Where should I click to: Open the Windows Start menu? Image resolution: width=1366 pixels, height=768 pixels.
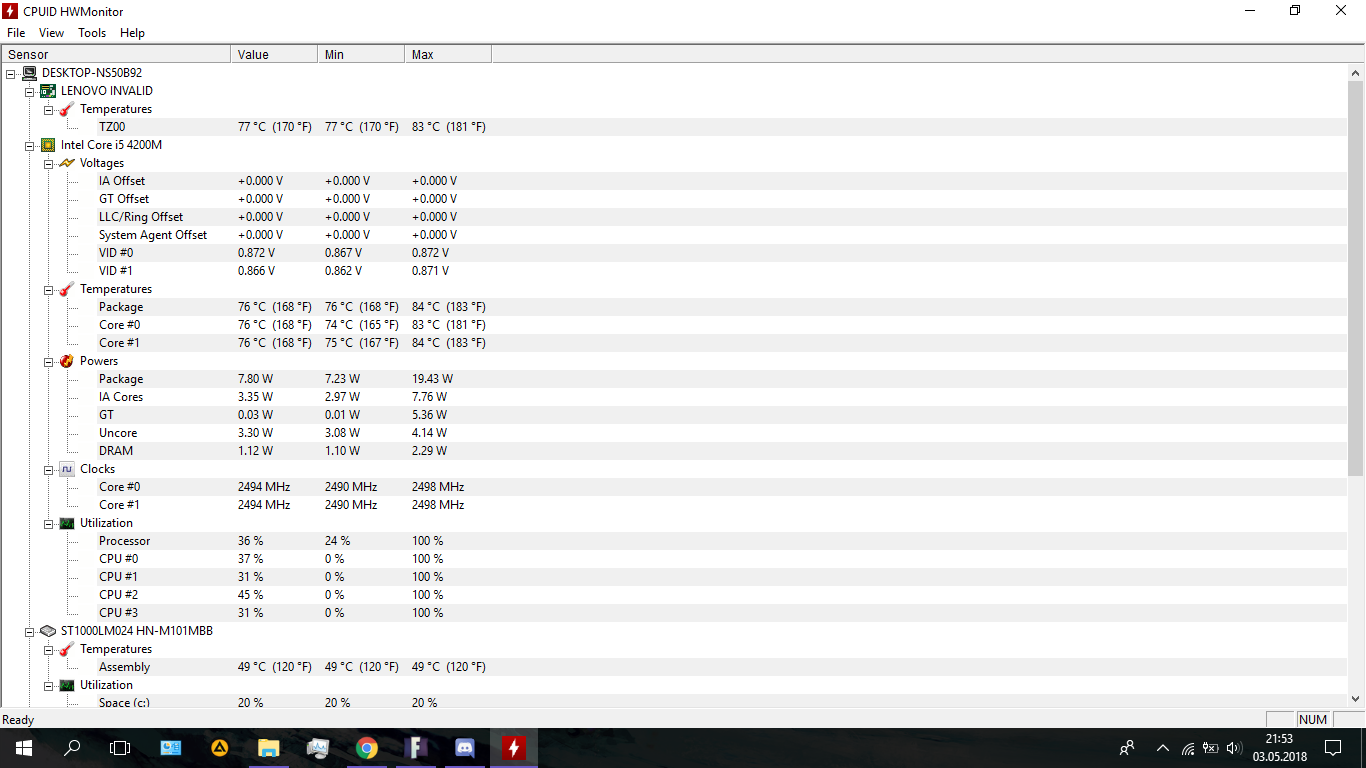(24, 748)
